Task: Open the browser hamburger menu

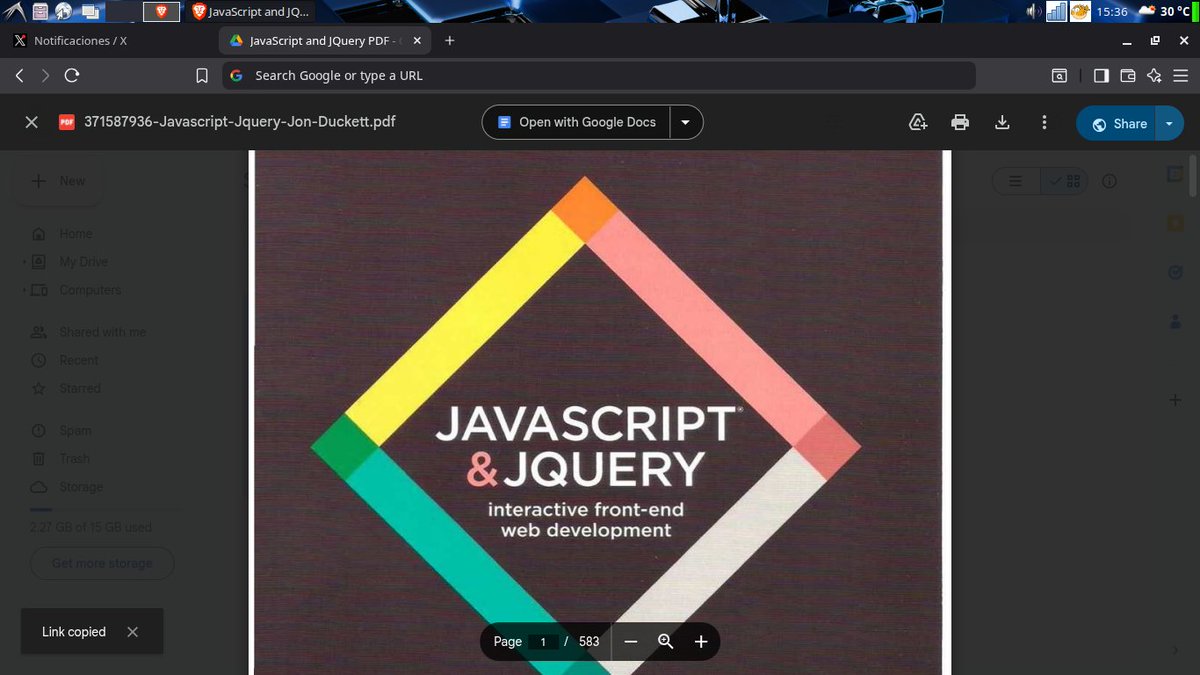Action: coord(1182,75)
